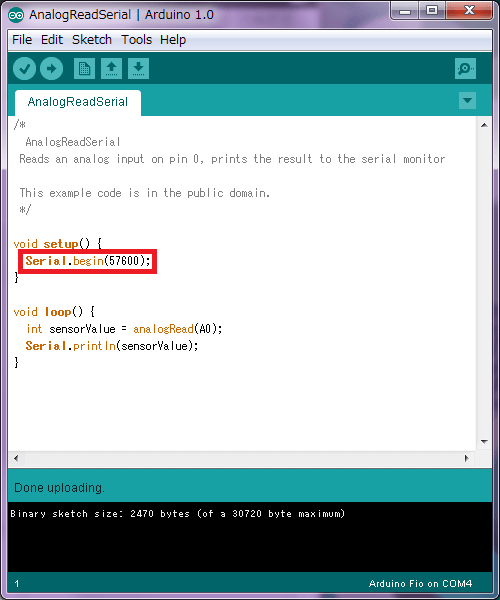The image size is (500, 600).
Task: Create a new sketch with New icon
Action: tap(84, 69)
